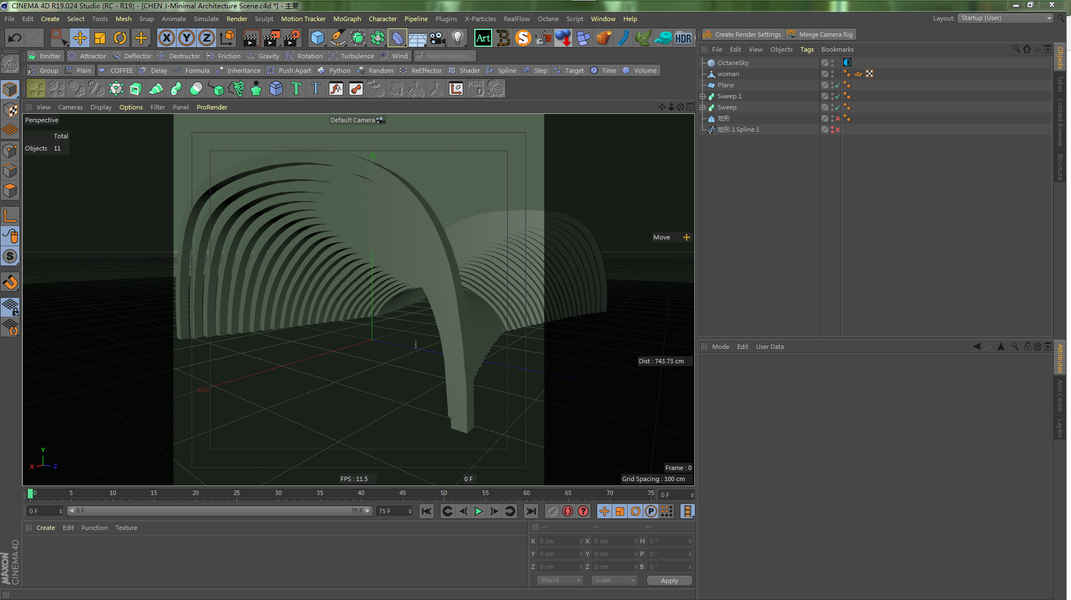Click the Art plugin icon
Screen dimensions: 1071x600
click(x=483, y=38)
